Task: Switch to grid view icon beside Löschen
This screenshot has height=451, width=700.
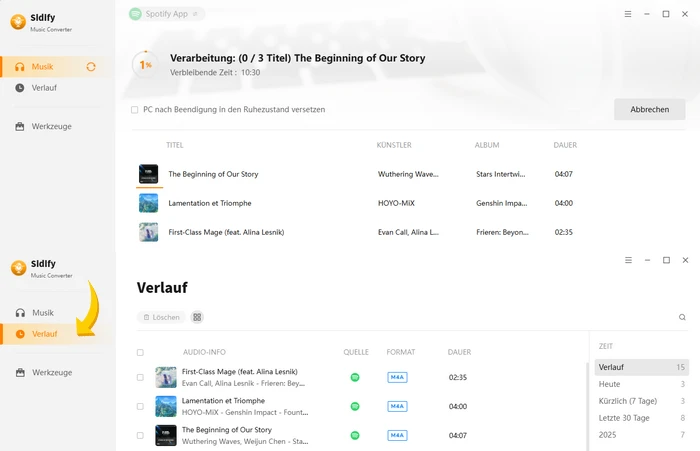Action: pyautogui.click(x=197, y=317)
